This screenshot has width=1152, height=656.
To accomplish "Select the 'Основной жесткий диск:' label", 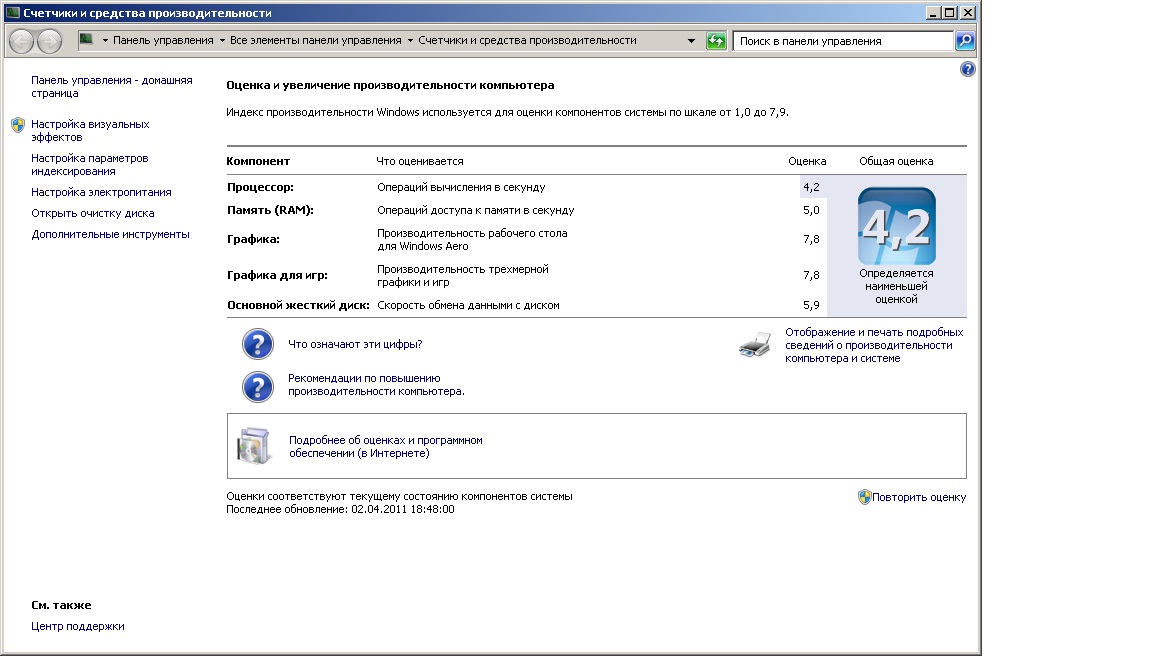I will point(298,306).
